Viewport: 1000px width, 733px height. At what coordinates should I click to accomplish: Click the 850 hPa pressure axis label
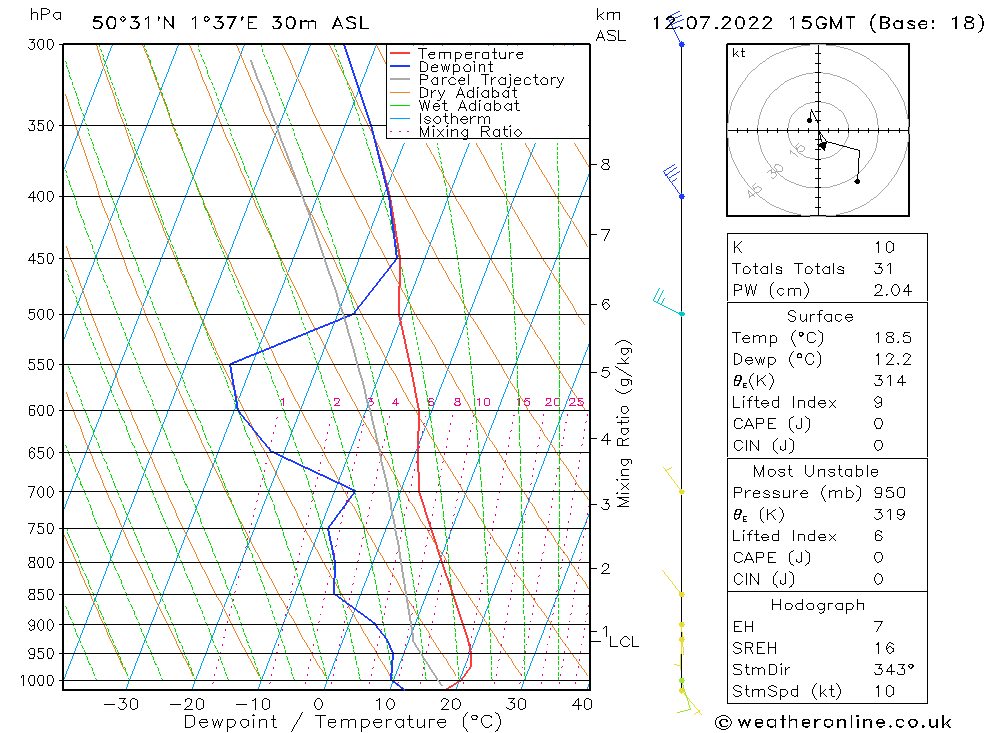[x=41, y=595]
